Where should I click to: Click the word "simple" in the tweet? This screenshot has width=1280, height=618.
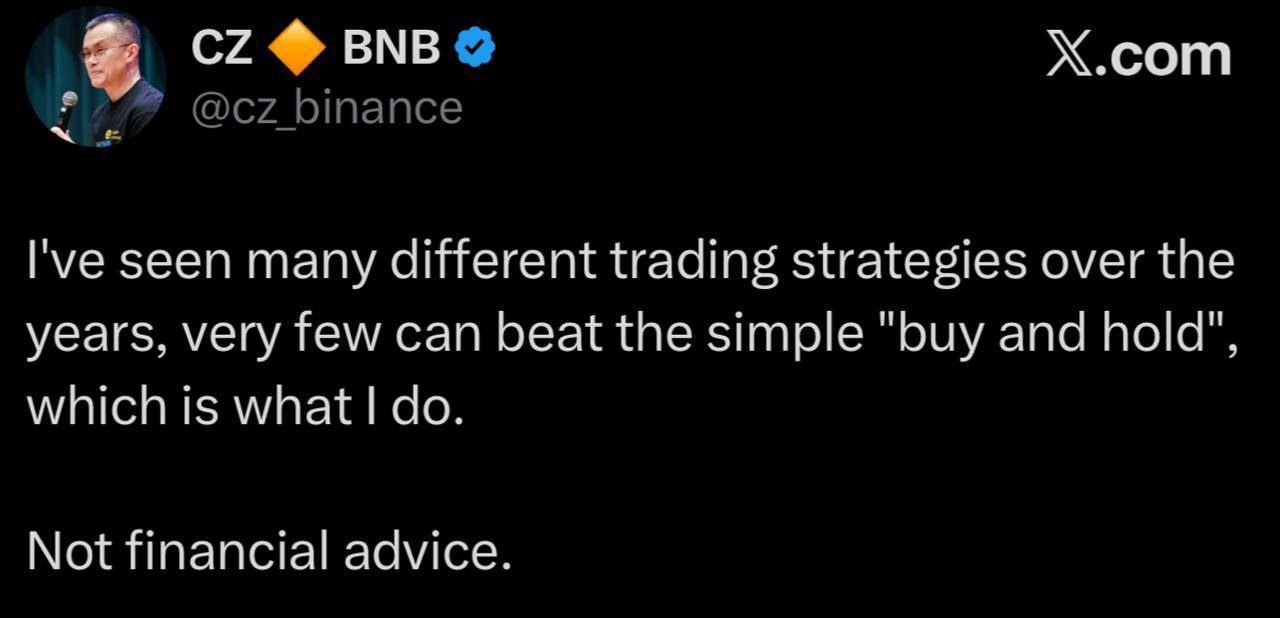[x=785, y=335]
